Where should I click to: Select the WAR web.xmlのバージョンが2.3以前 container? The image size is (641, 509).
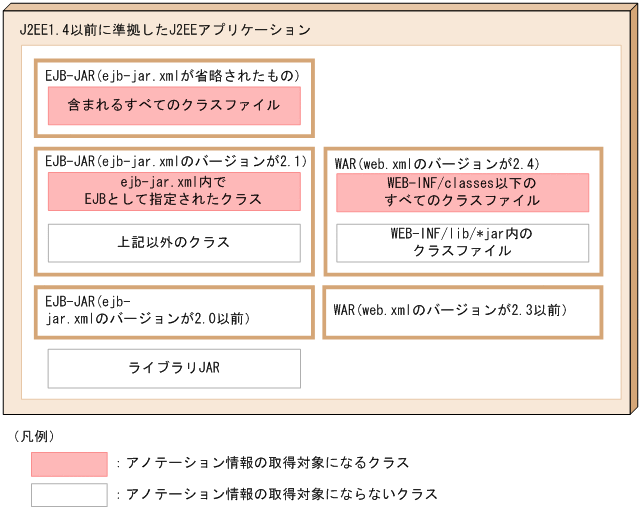(462, 311)
